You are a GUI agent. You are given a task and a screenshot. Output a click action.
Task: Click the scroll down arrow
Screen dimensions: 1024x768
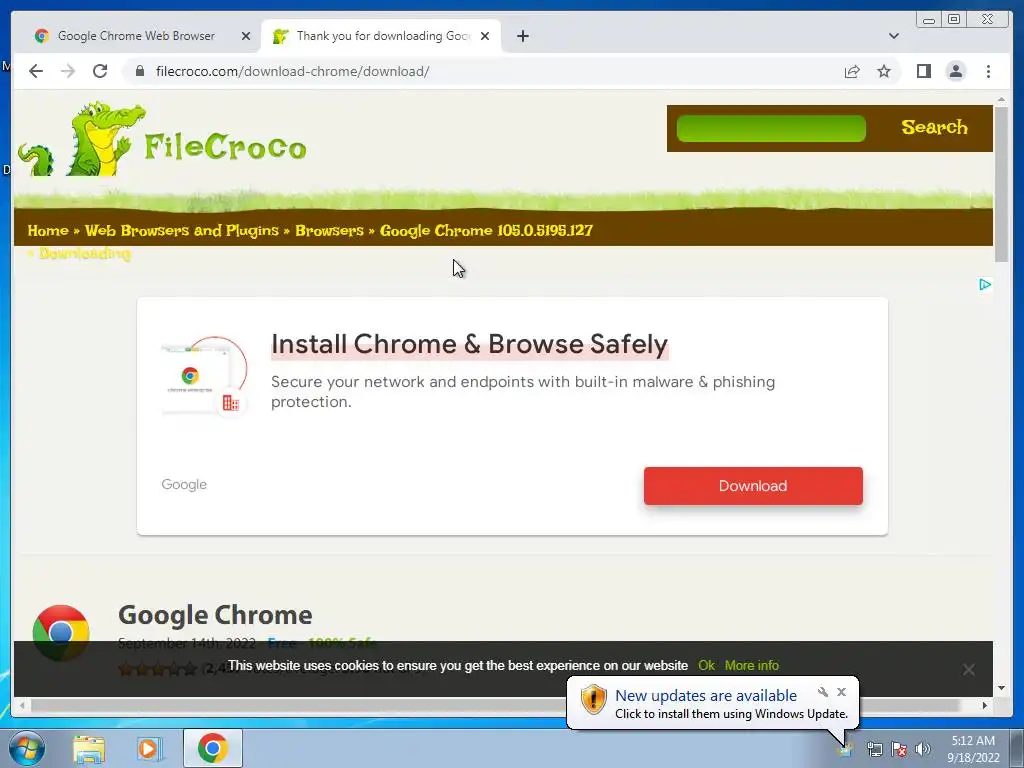1001,688
